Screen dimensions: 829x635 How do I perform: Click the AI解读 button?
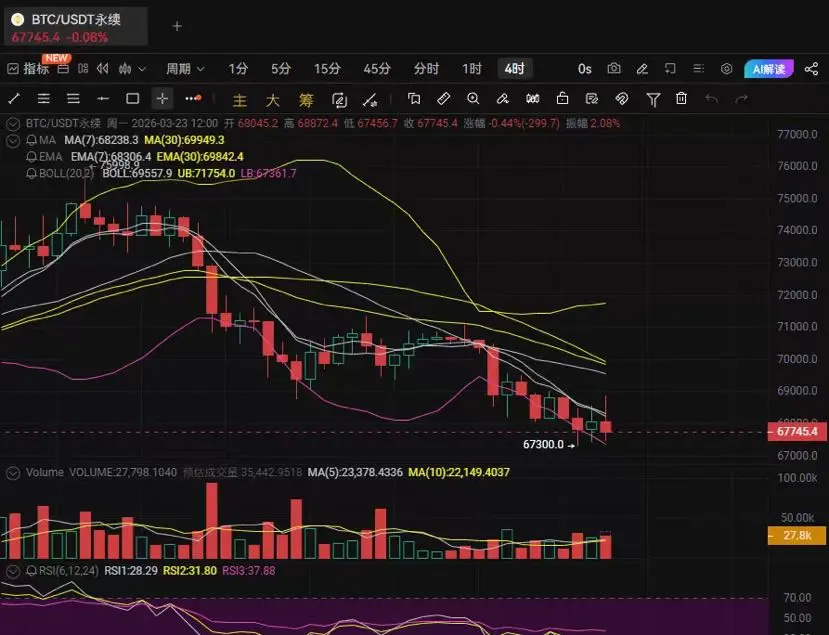(769, 69)
